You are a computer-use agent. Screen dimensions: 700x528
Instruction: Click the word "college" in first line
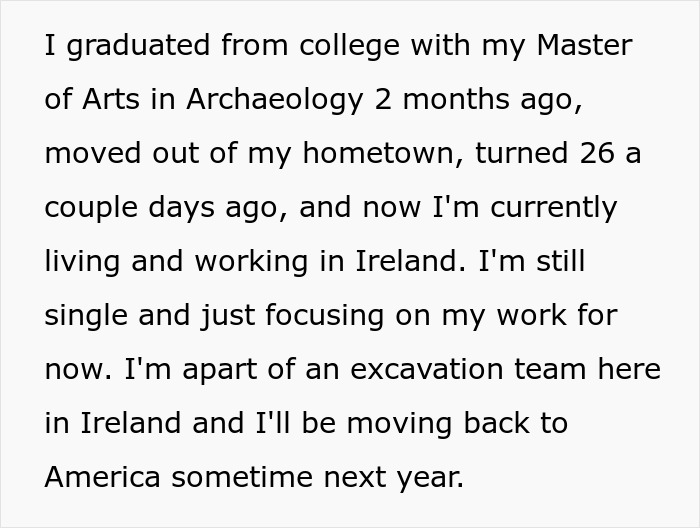click(349, 46)
